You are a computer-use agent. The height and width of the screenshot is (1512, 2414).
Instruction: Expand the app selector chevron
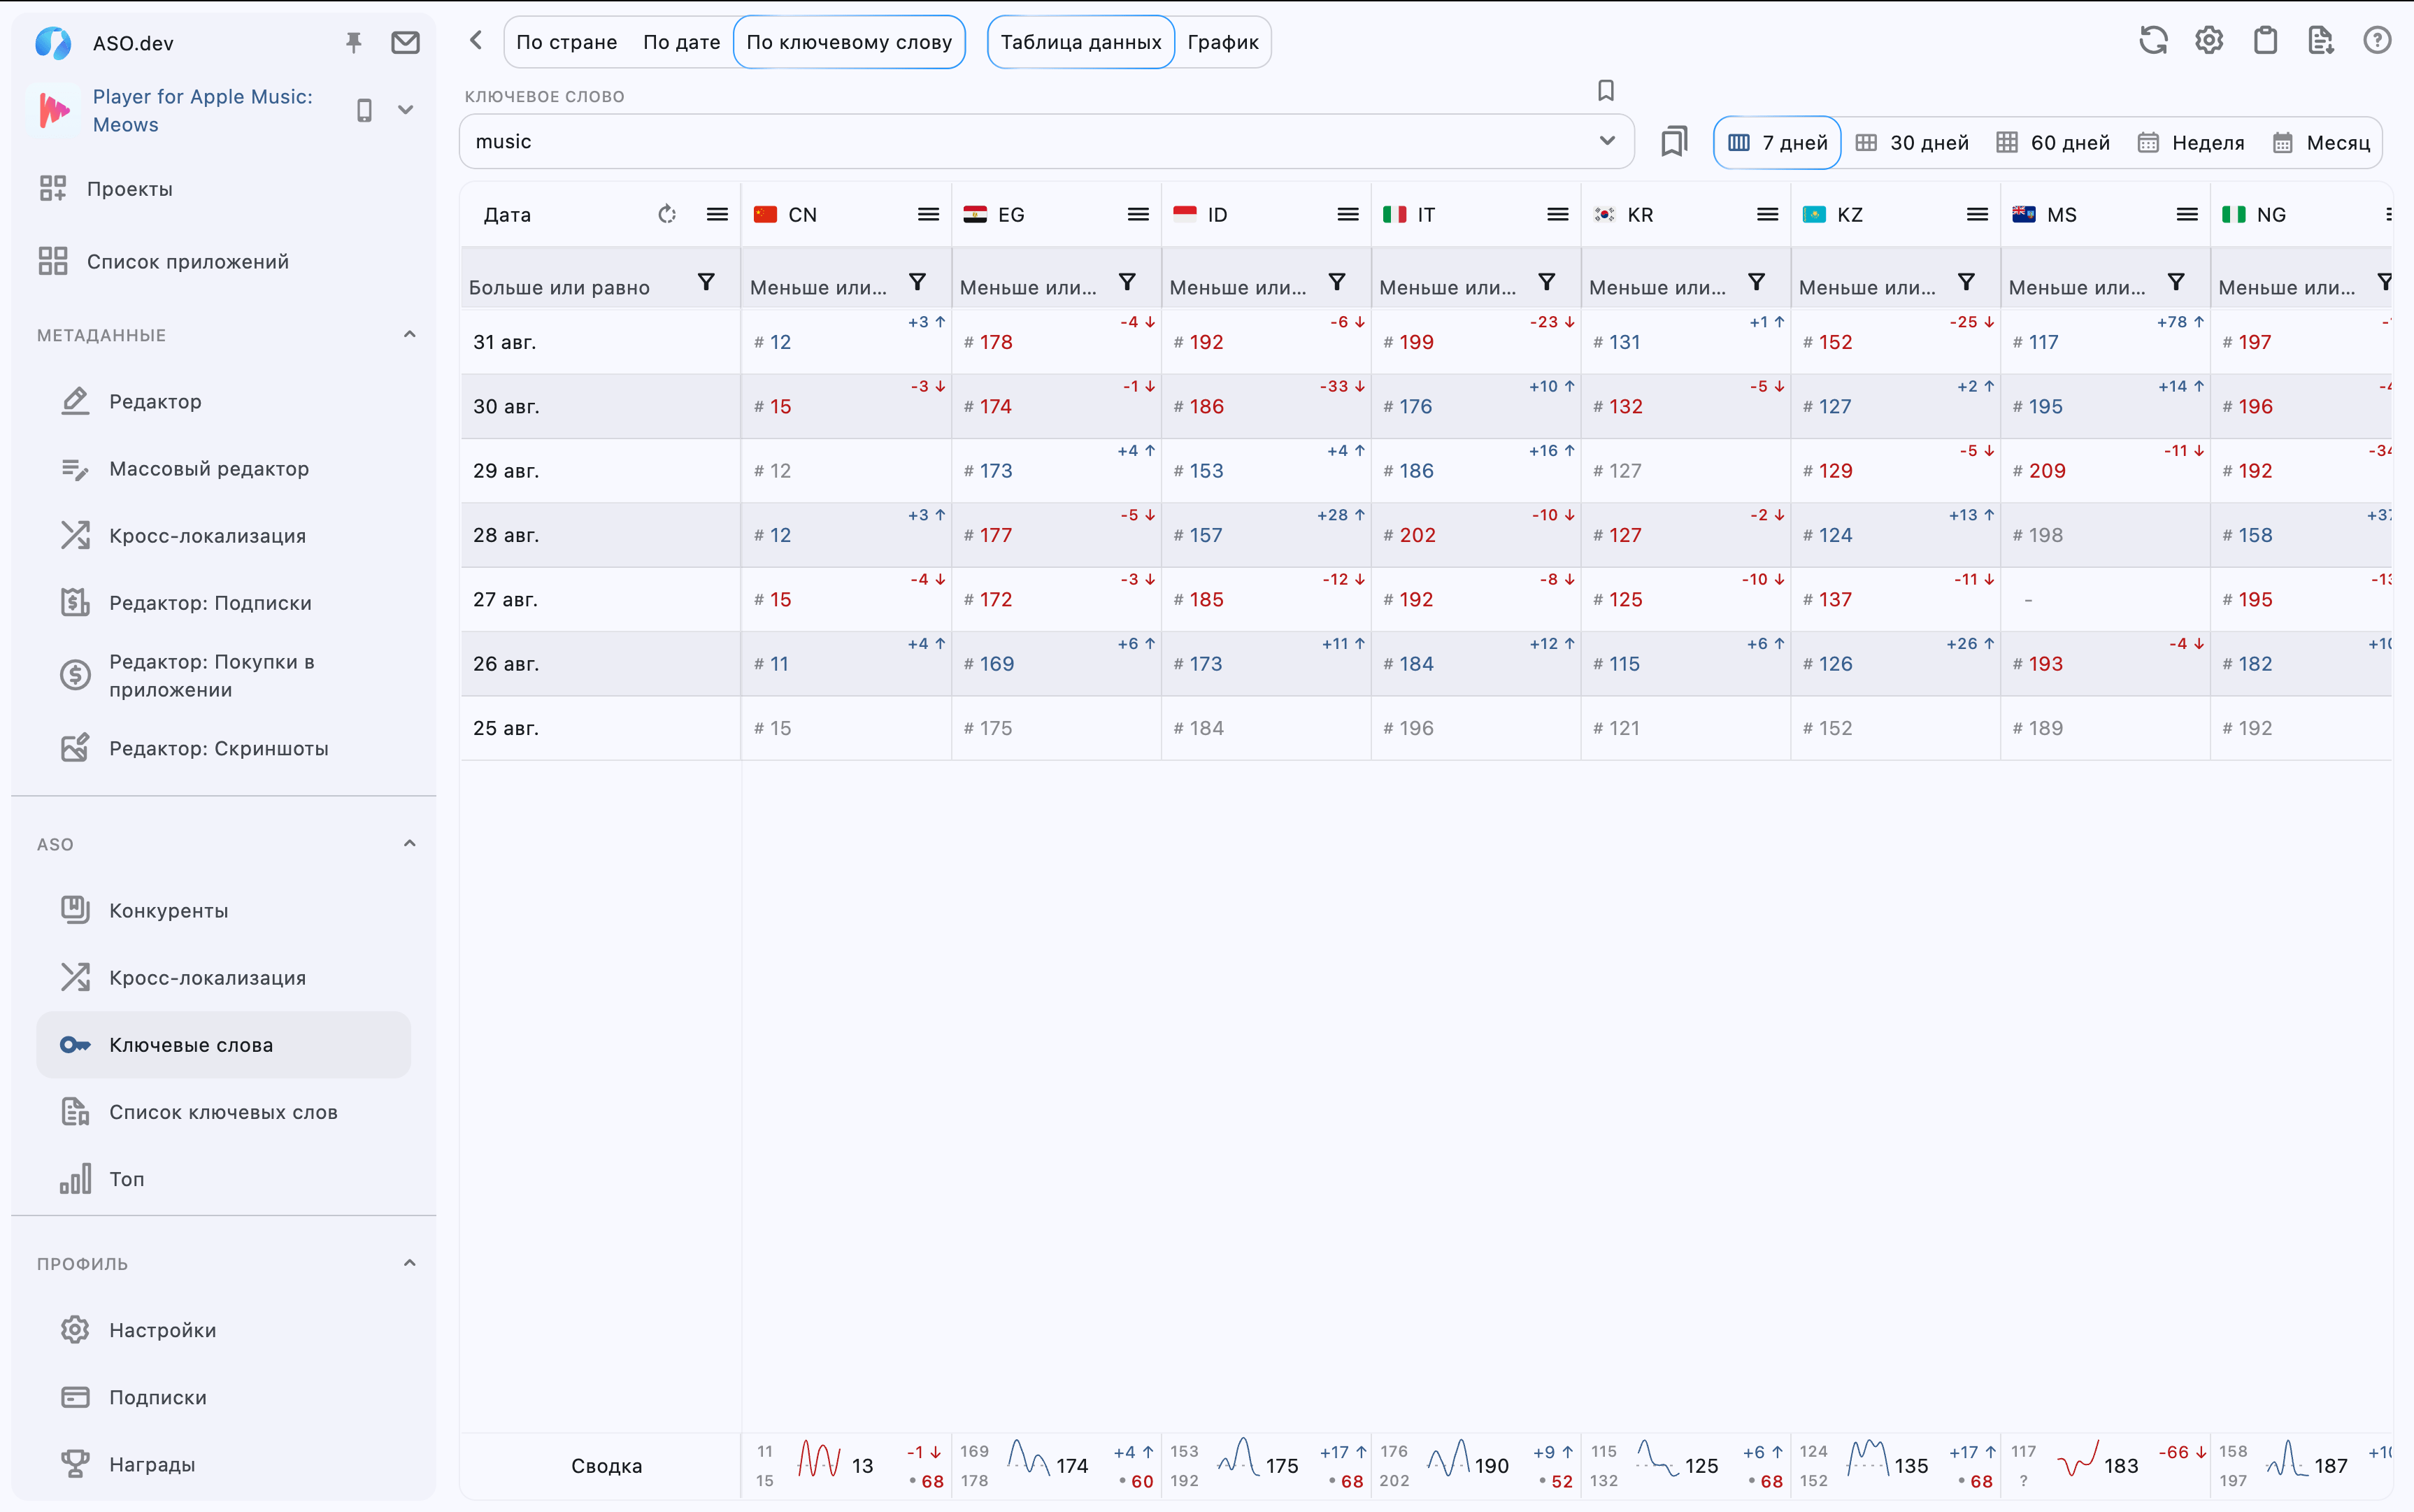click(x=405, y=110)
